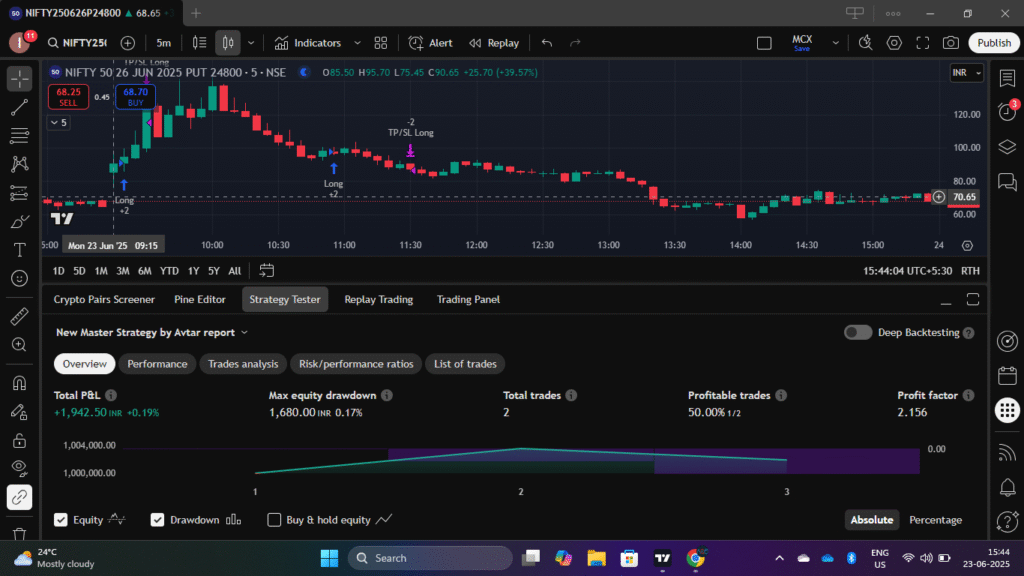Click the 68.25 SELL button

point(69,97)
